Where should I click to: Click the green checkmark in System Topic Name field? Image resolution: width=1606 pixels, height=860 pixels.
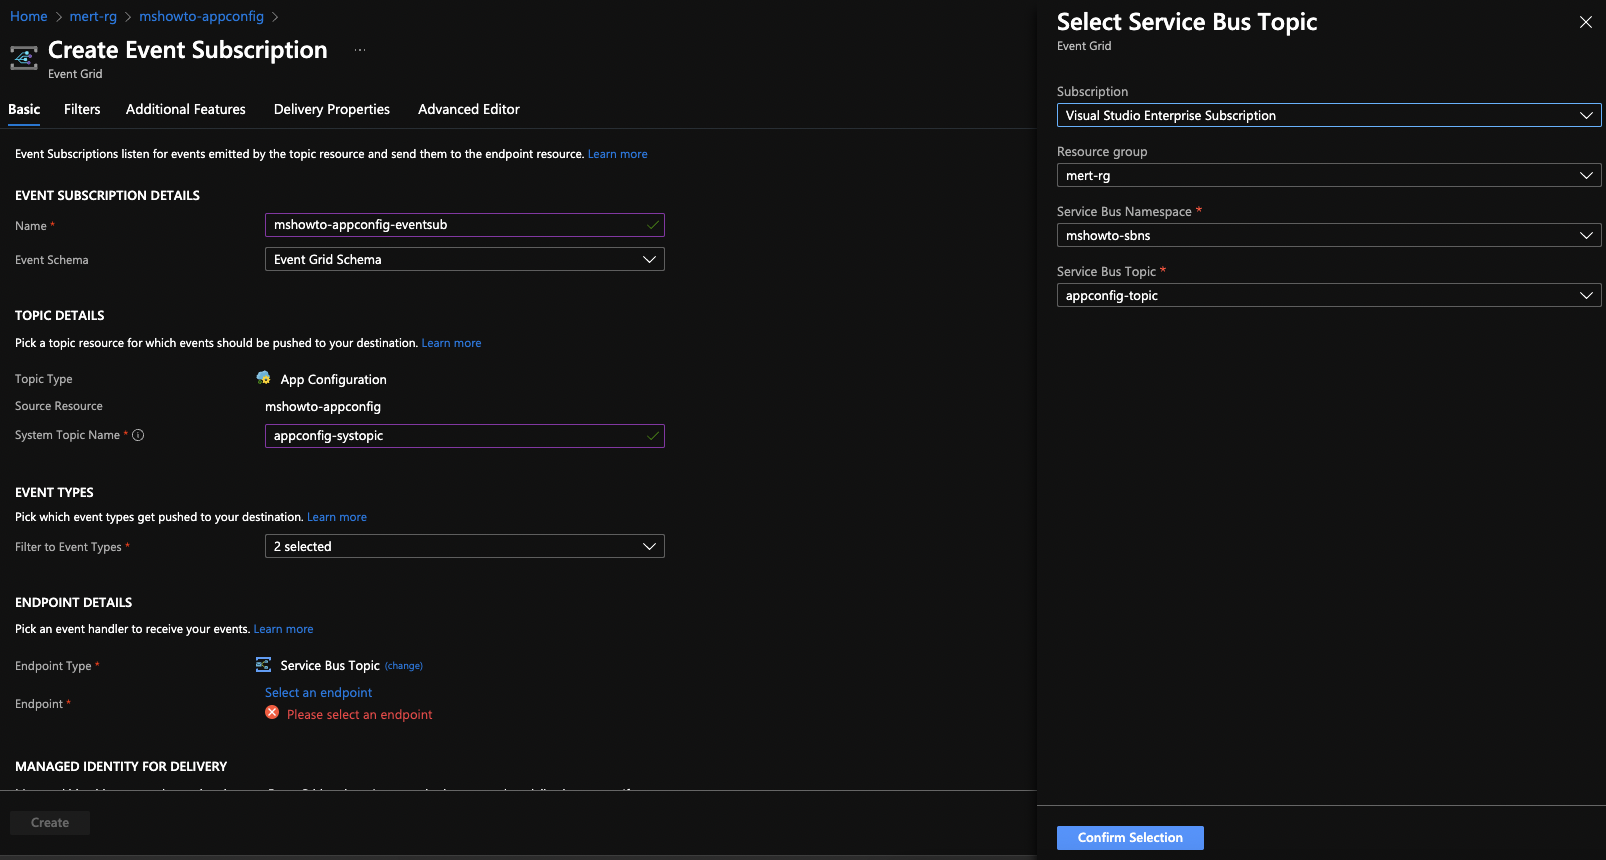653,436
